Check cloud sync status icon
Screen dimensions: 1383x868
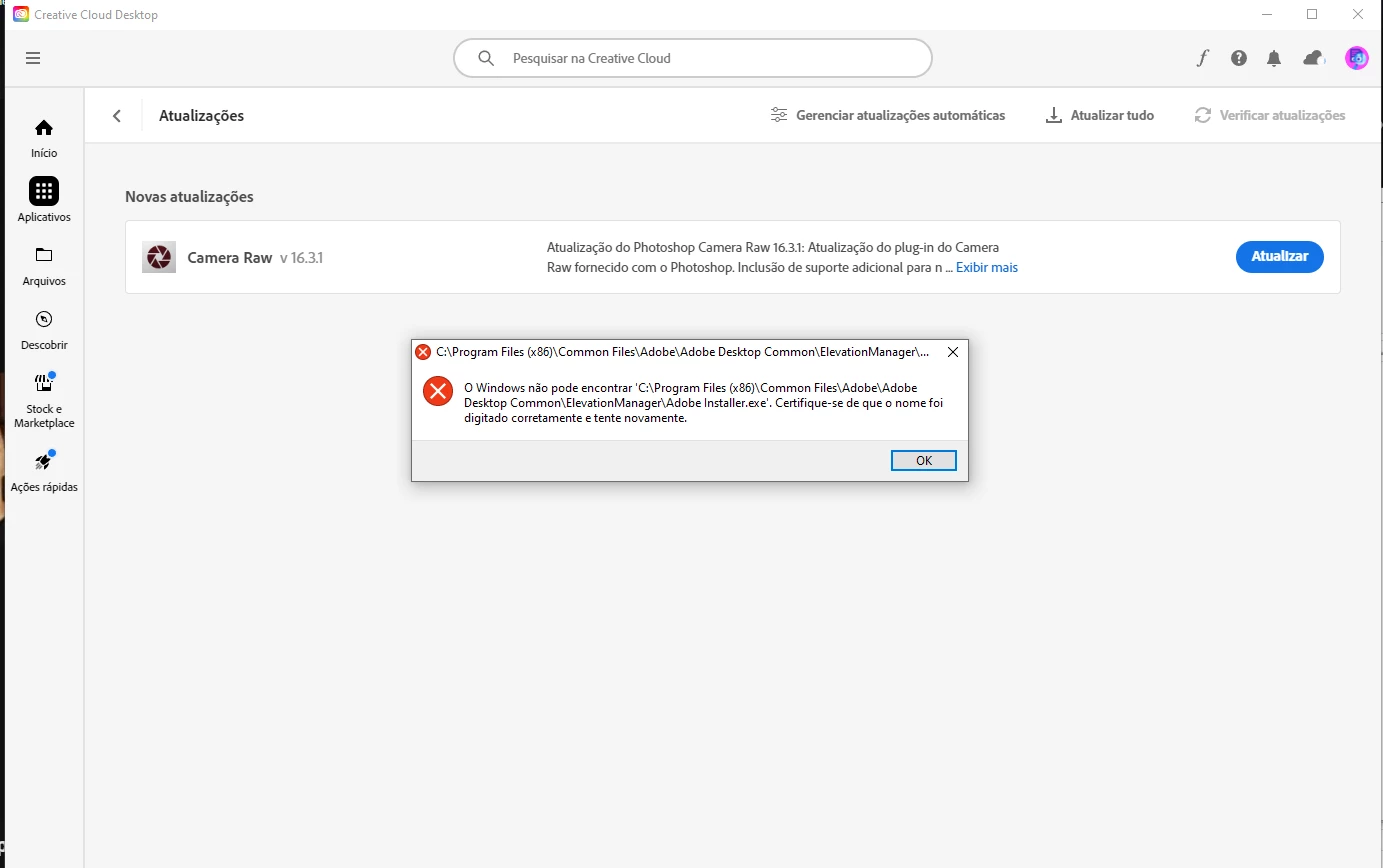tap(1313, 58)
